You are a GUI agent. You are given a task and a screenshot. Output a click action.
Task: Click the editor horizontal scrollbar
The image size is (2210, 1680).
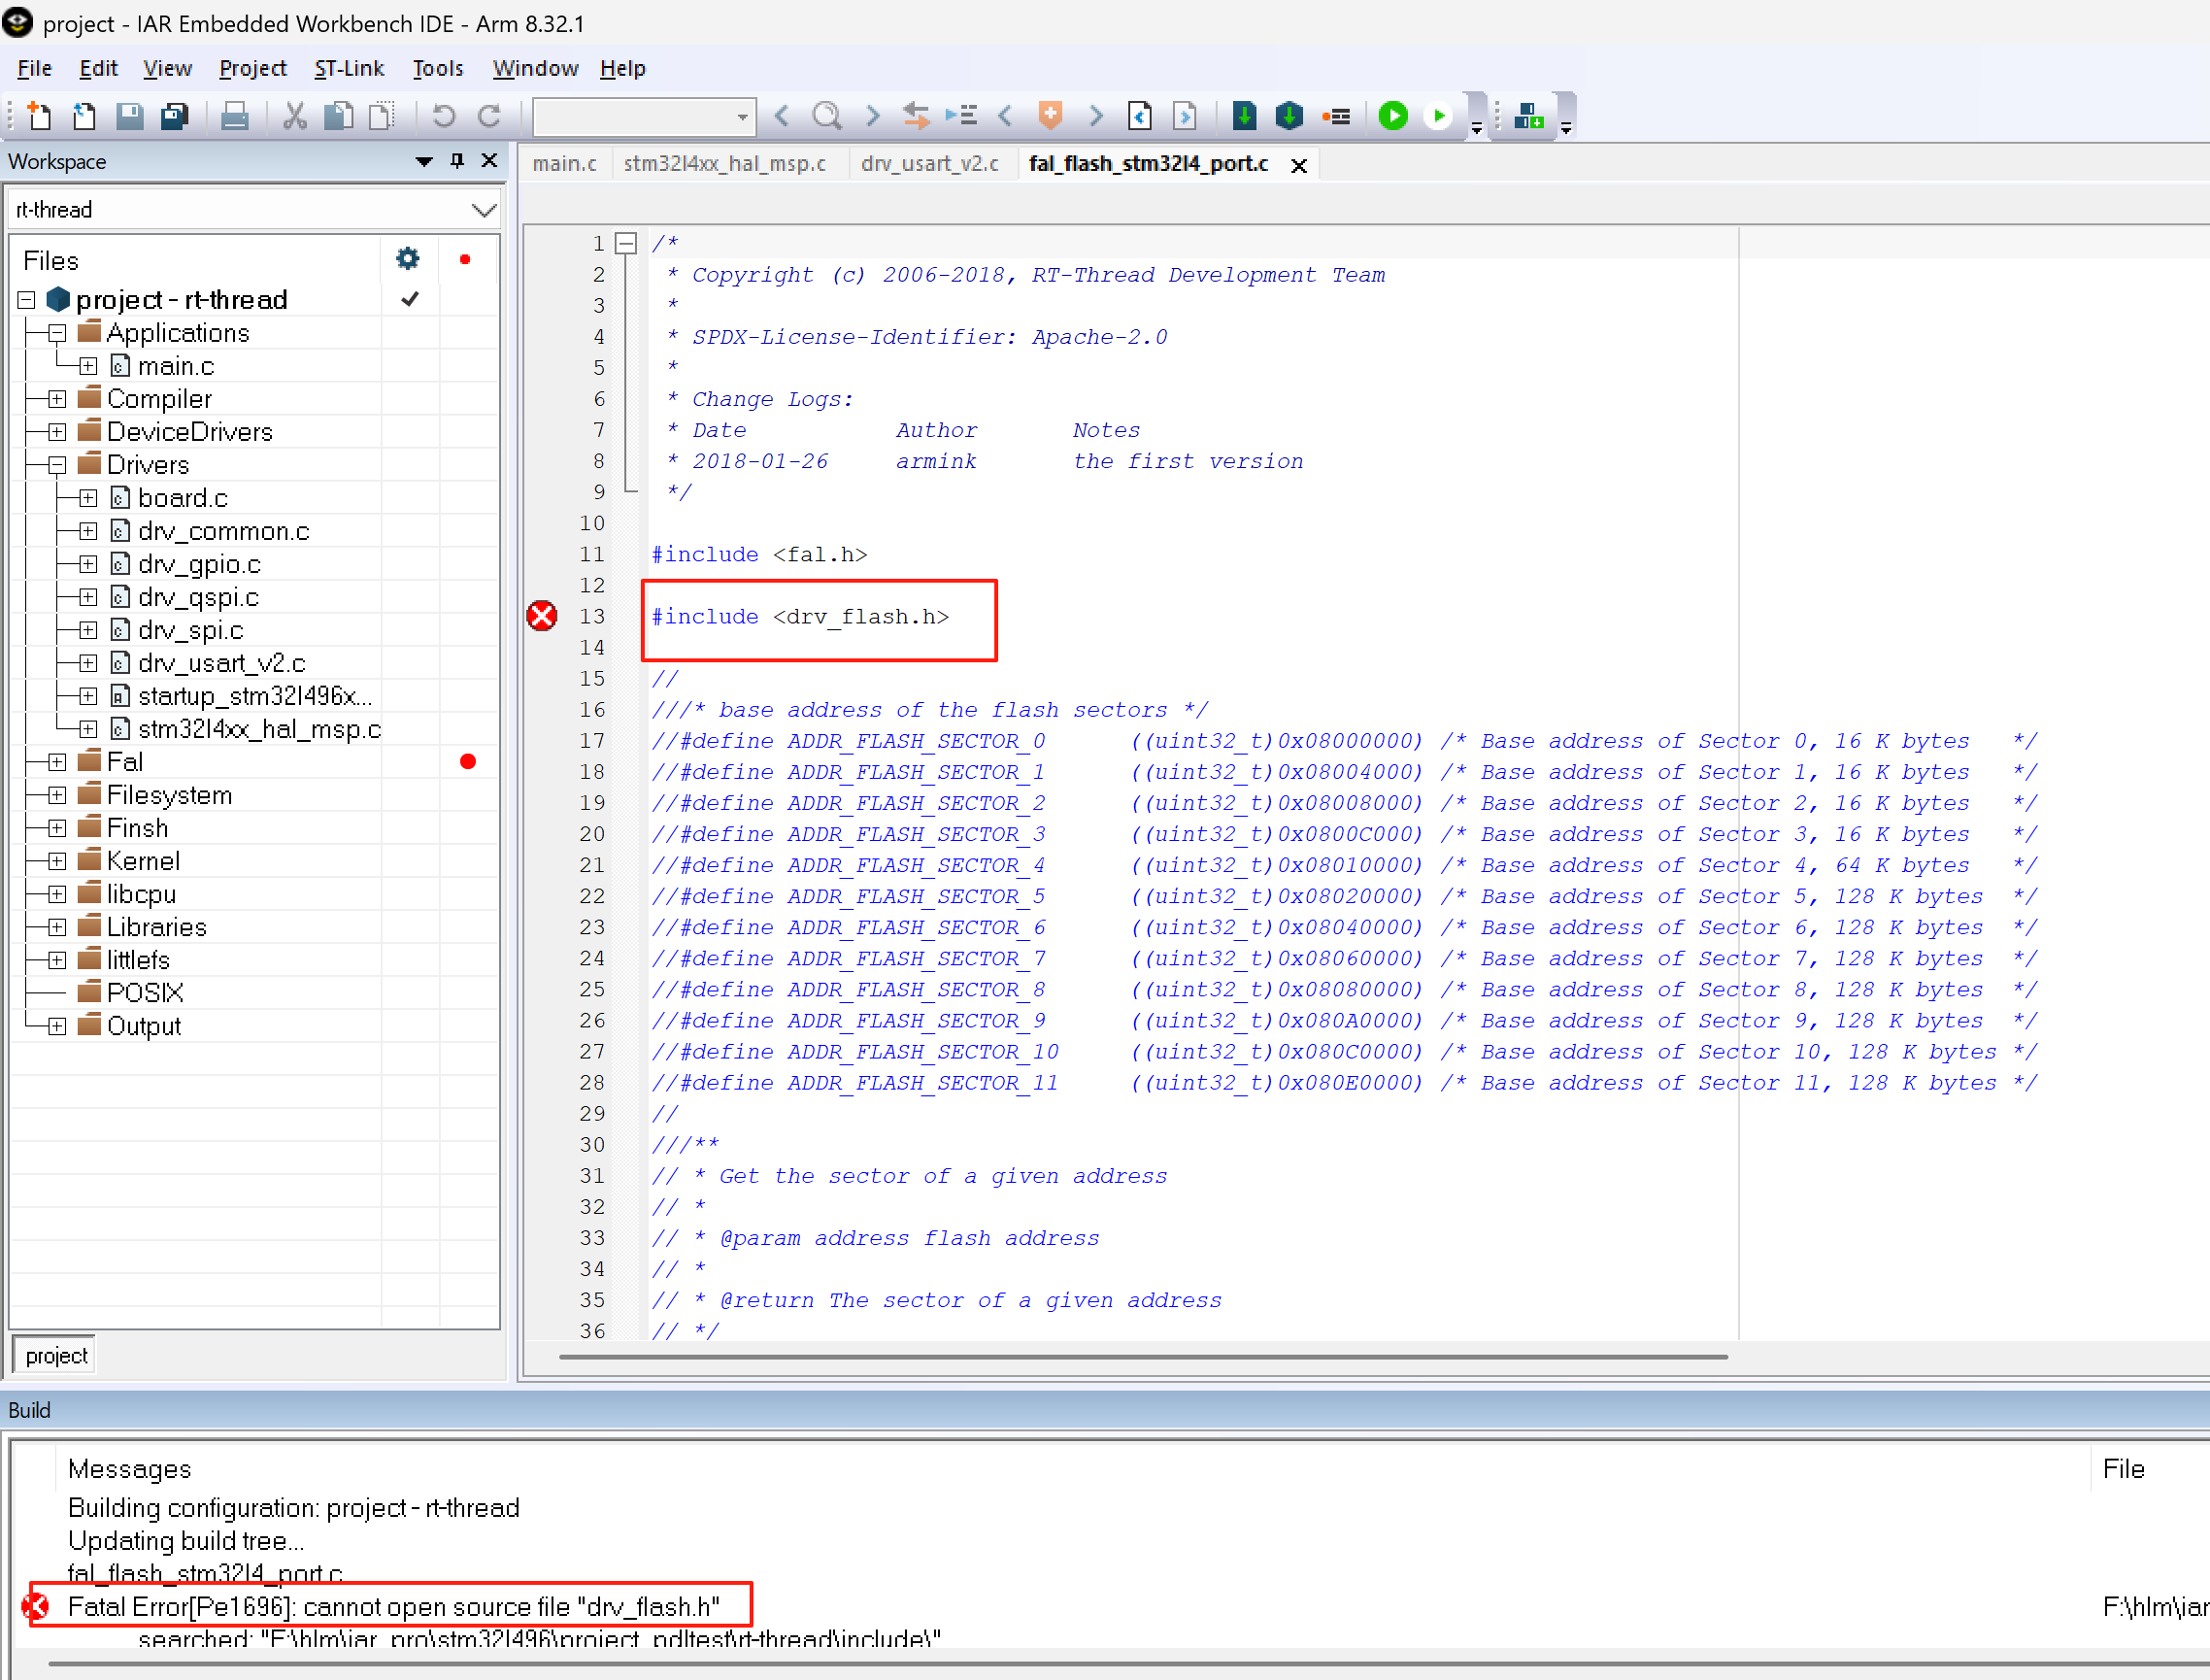pos(1142,1357)
